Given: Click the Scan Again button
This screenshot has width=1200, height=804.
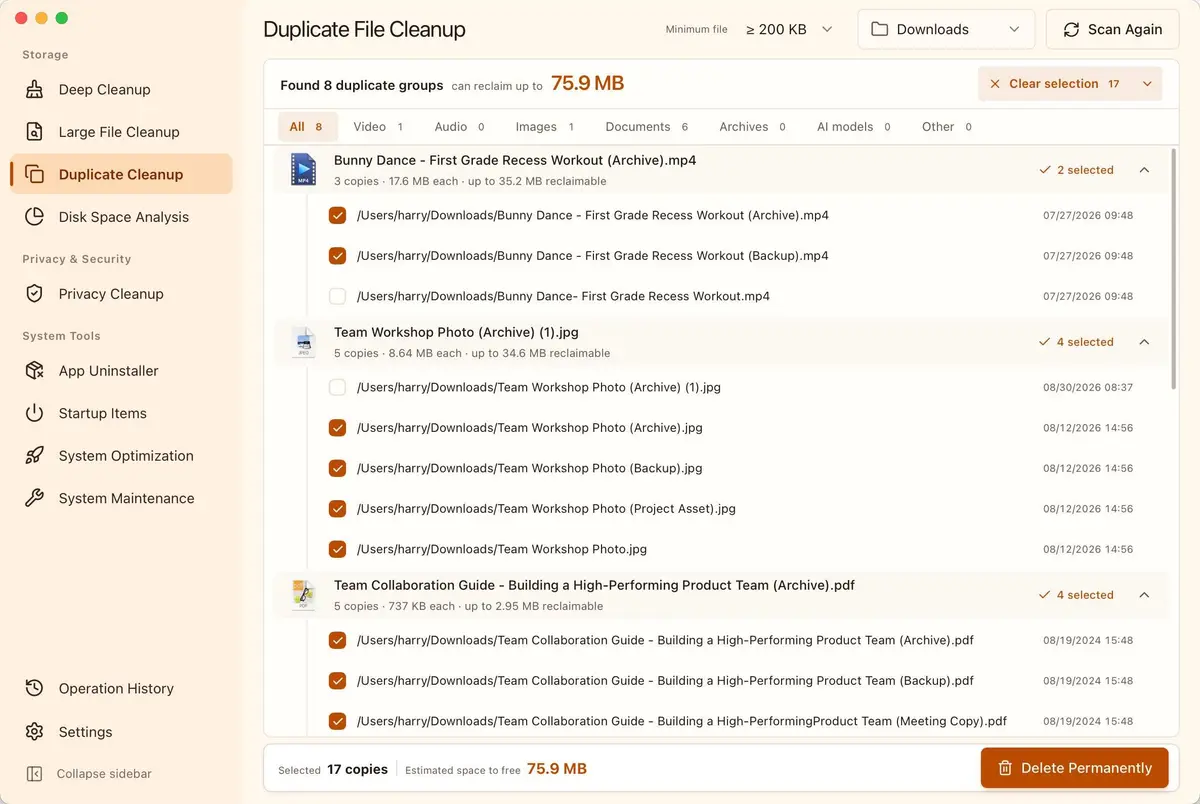Looking at the screenshot, I should tap(1112, 29).
